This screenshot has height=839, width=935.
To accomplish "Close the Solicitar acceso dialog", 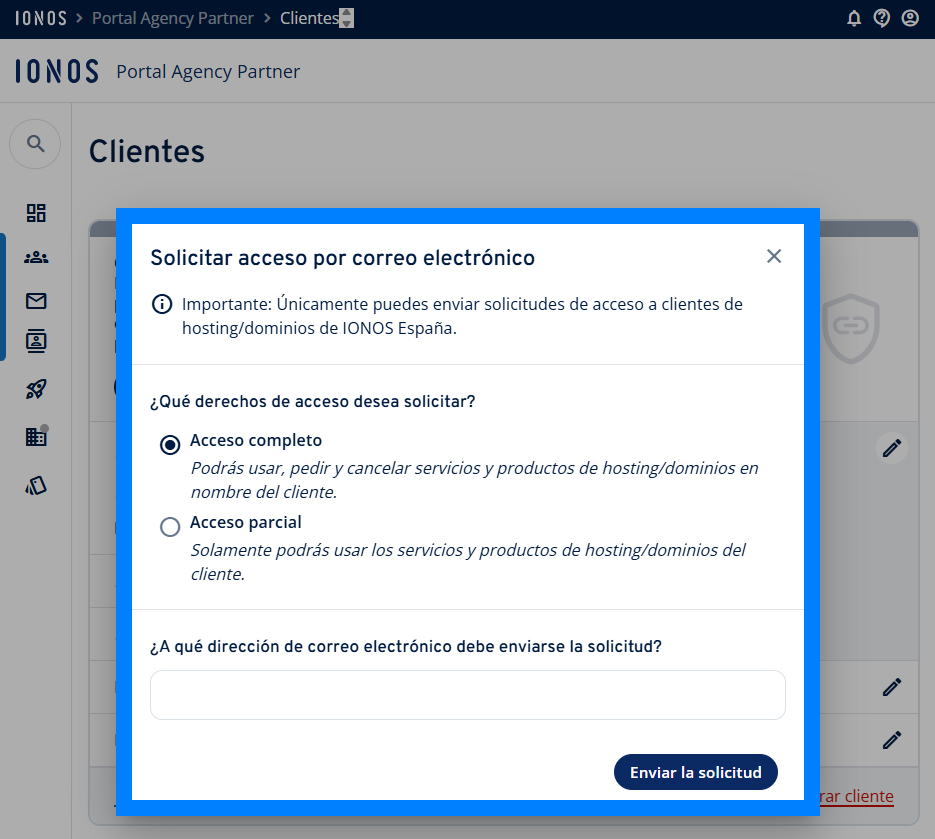I will click(774, 256).
